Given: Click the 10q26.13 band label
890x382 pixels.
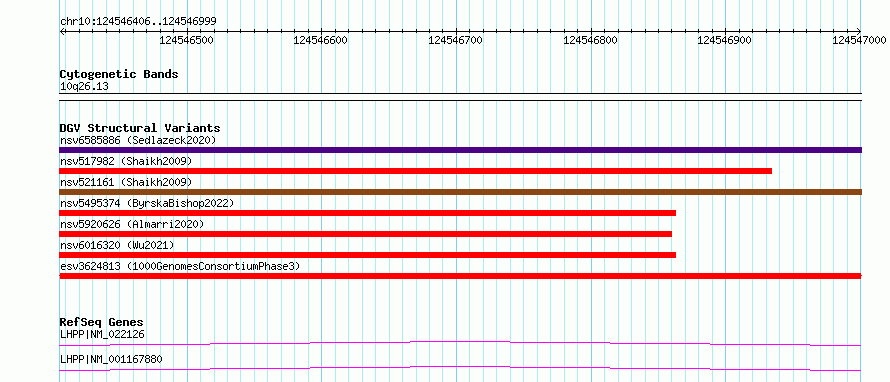Looking at the screenshot, I should tap(84, 87).
